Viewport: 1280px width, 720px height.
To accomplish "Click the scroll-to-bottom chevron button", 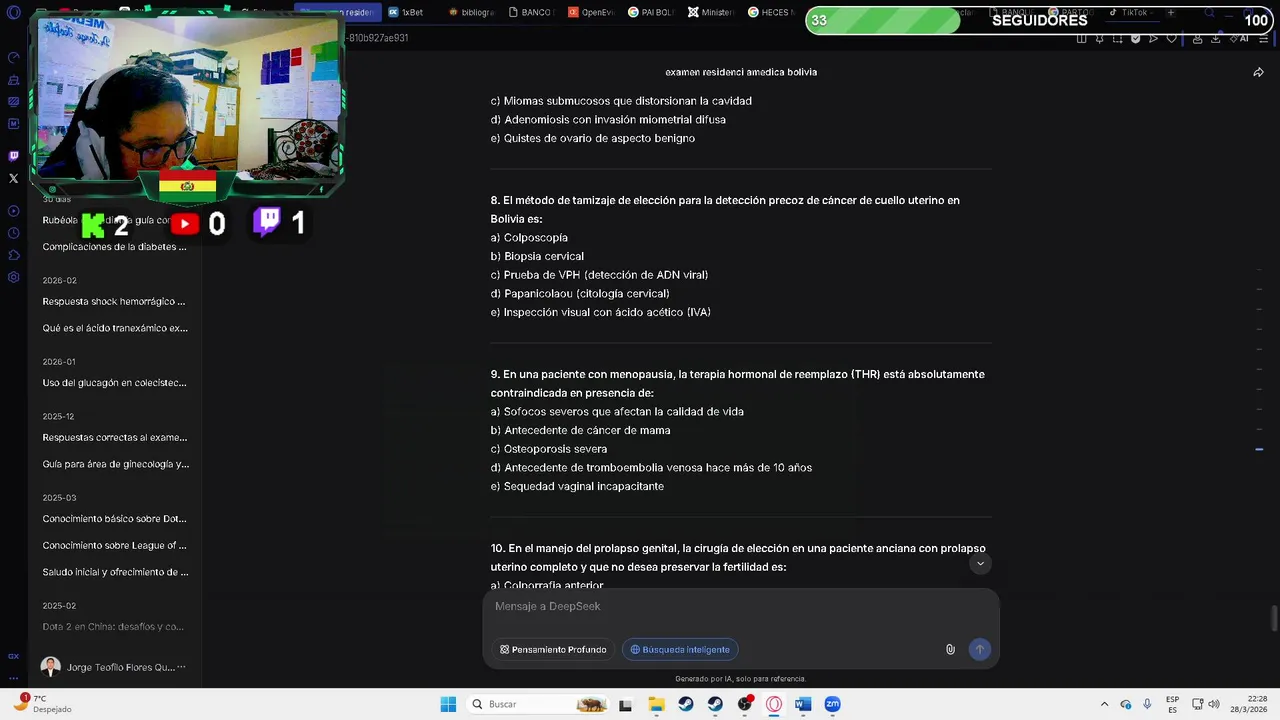I will coord(980,564).
